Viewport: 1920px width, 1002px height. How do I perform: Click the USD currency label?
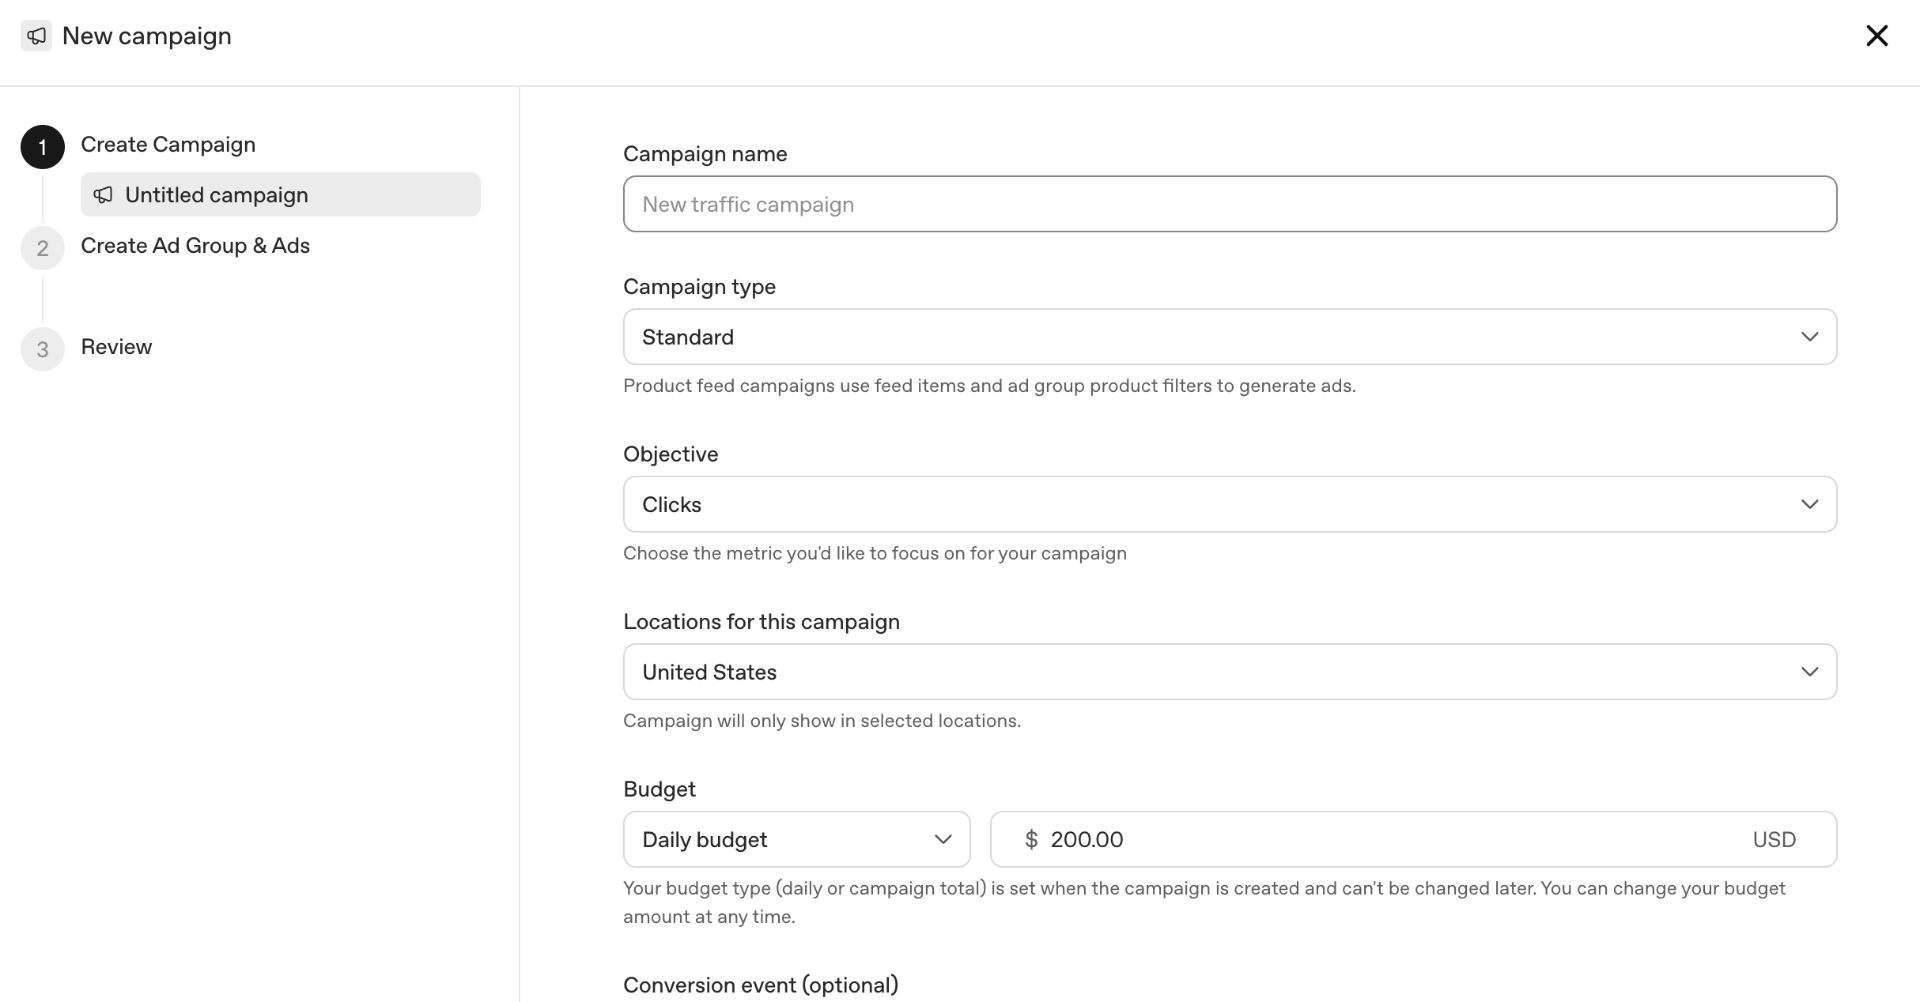click(x=1774, y=839)
